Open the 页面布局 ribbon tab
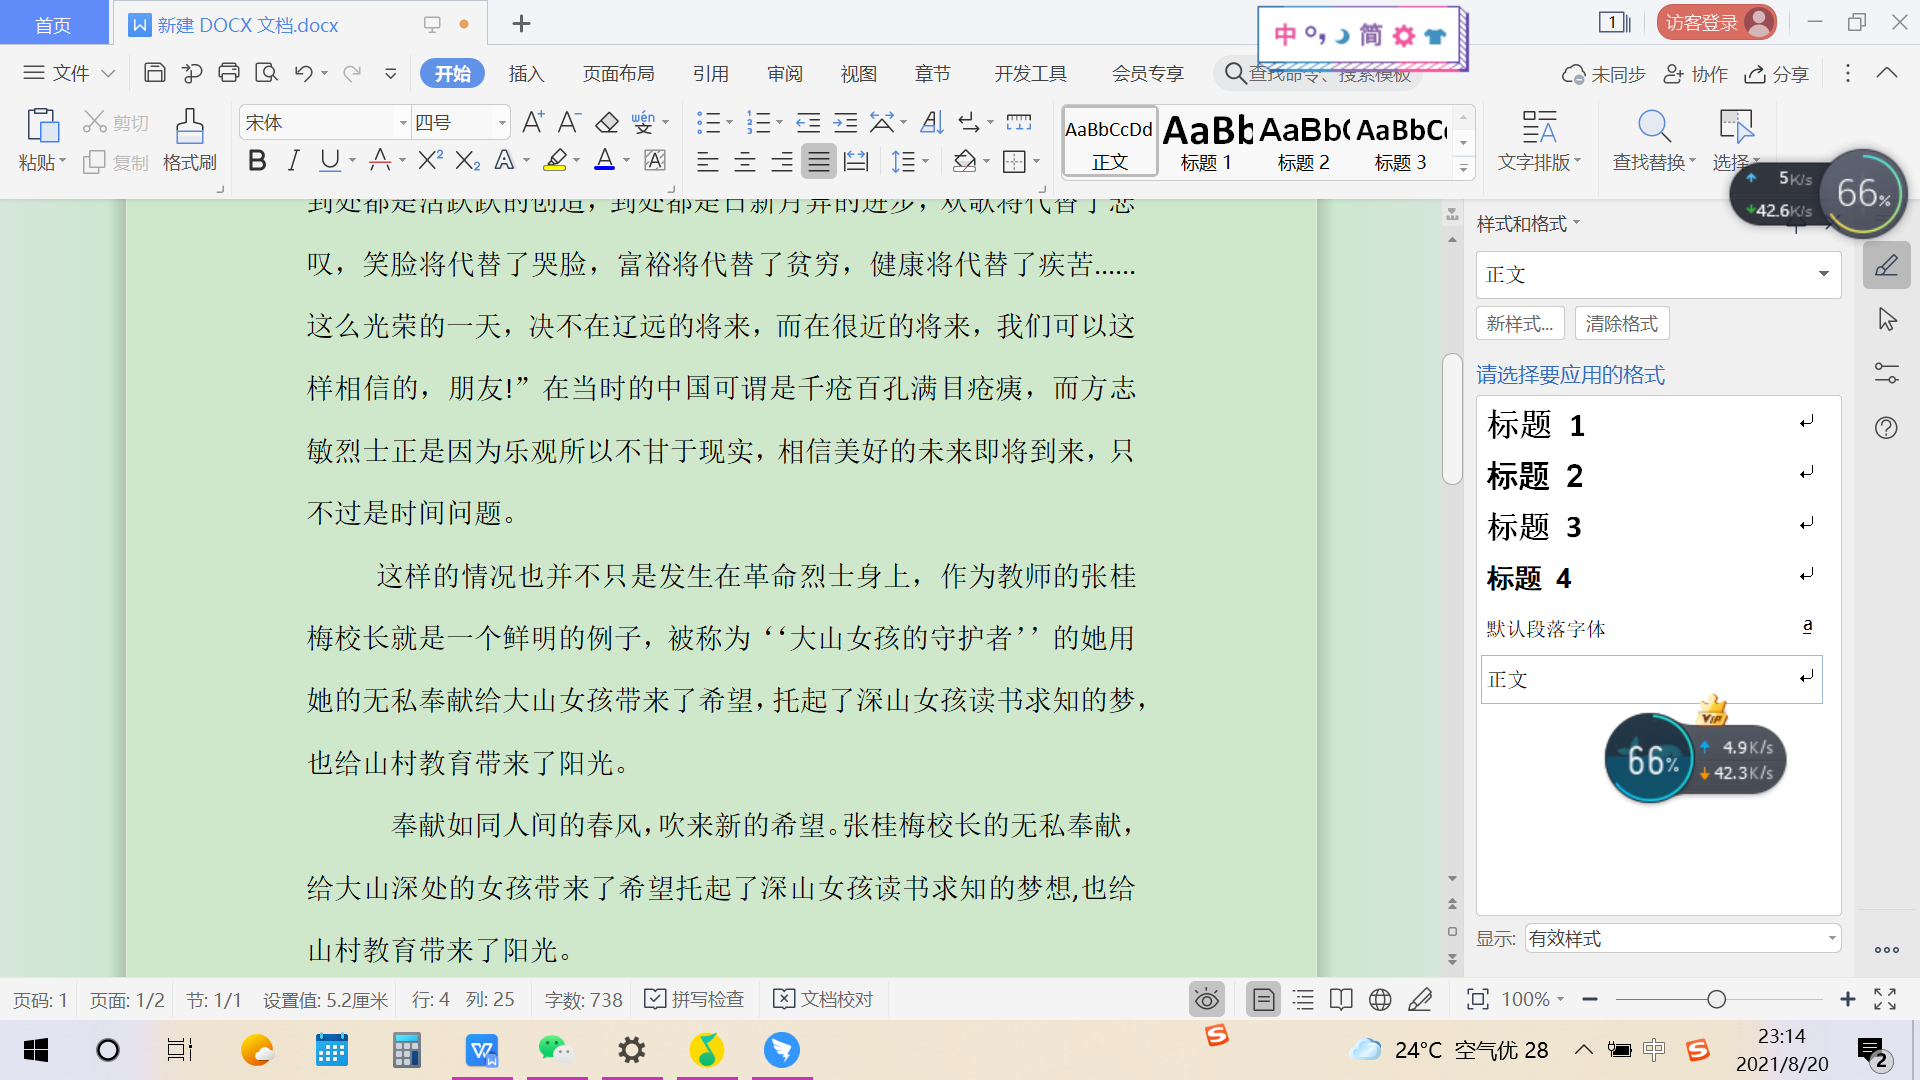 tap(618, 73)
